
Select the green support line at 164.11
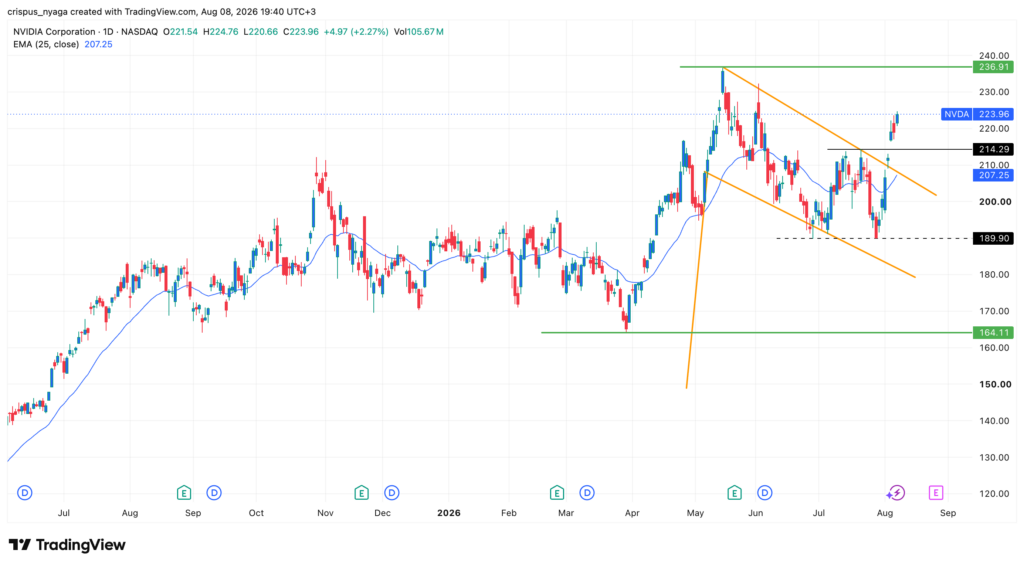[756, 332]
